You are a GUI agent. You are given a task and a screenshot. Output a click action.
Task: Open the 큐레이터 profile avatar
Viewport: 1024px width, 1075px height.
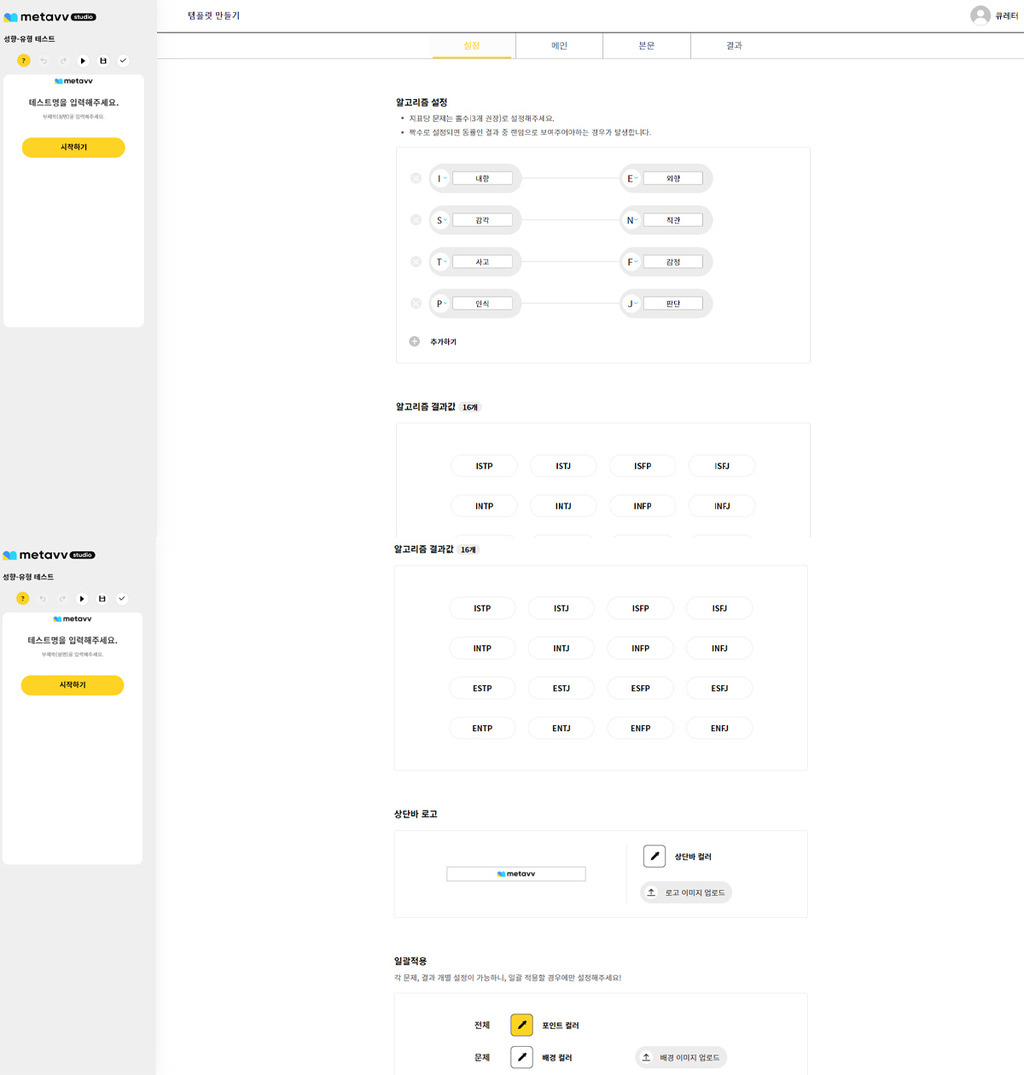coord(980,16)
